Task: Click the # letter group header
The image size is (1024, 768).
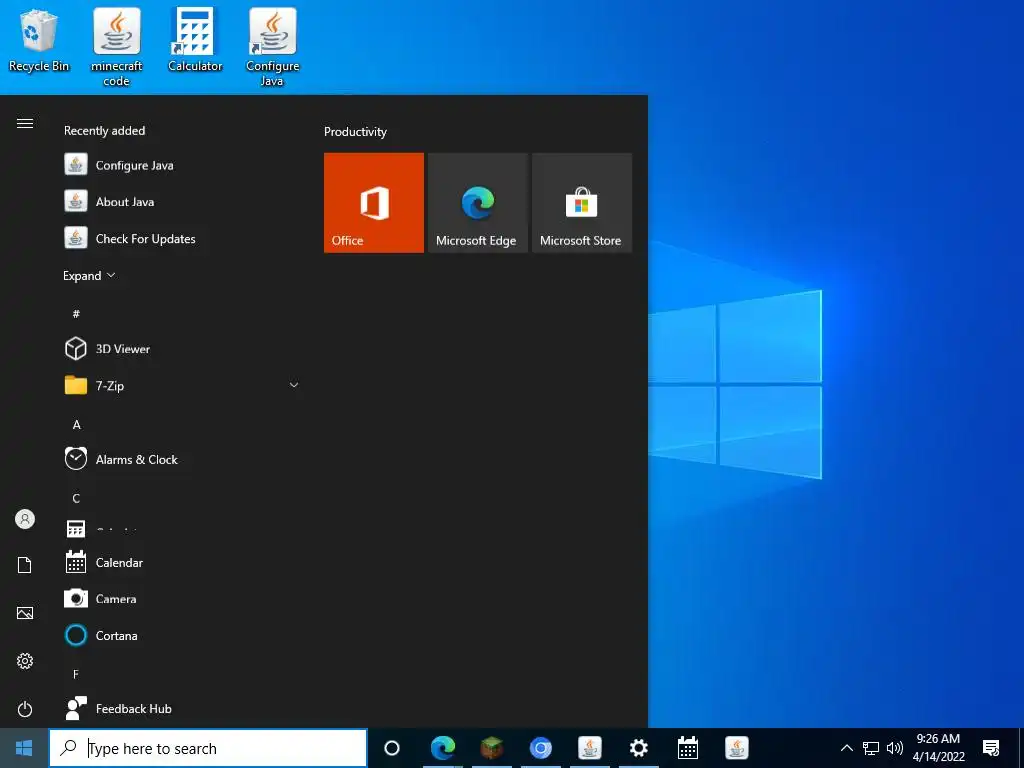Action: pos(76,314)
